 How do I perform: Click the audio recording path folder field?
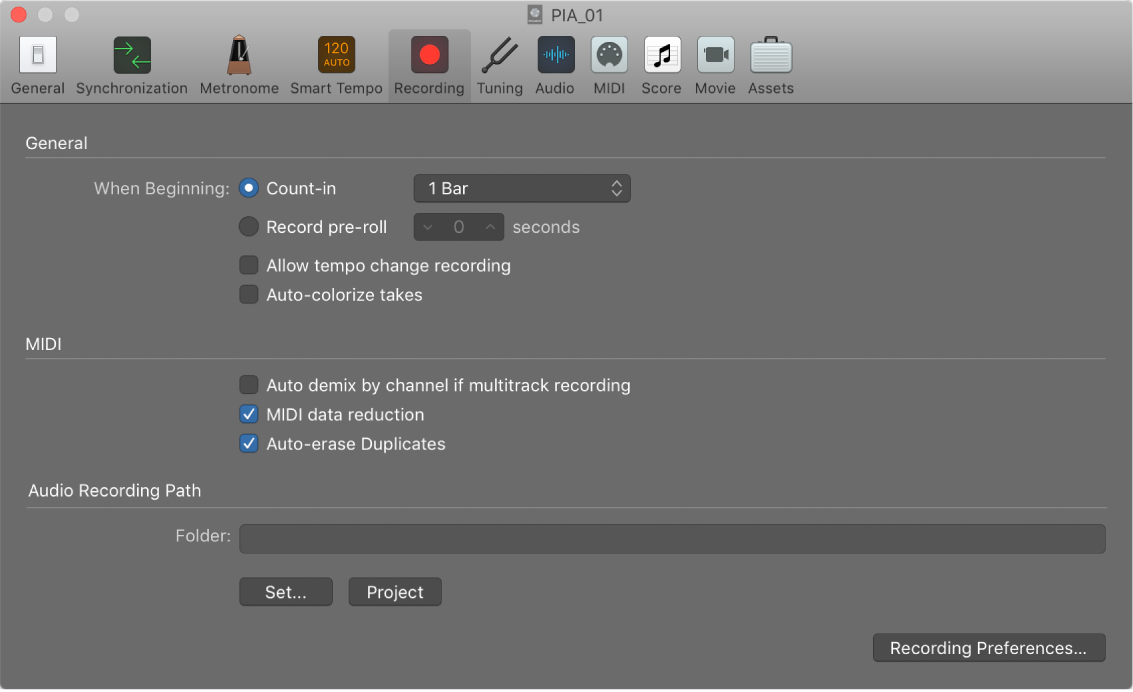tap(672, 539)
